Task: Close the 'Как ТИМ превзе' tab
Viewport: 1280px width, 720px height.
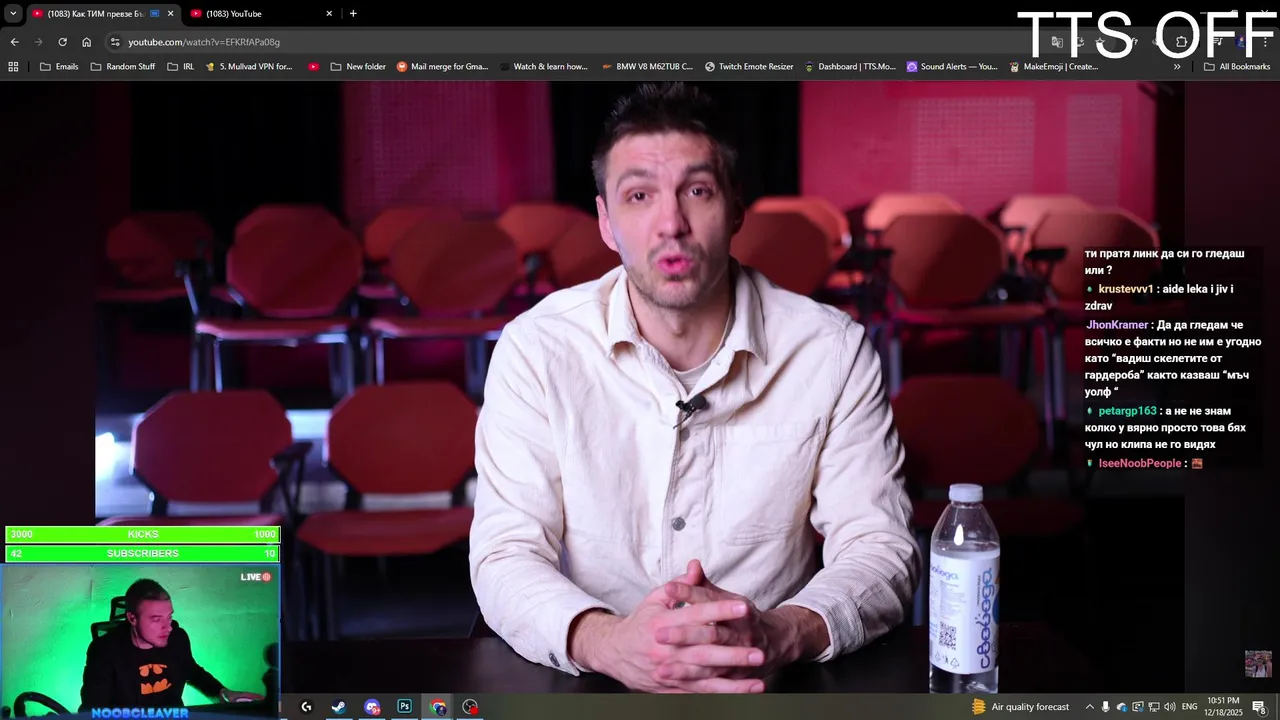Action: (x=170, y=13)
